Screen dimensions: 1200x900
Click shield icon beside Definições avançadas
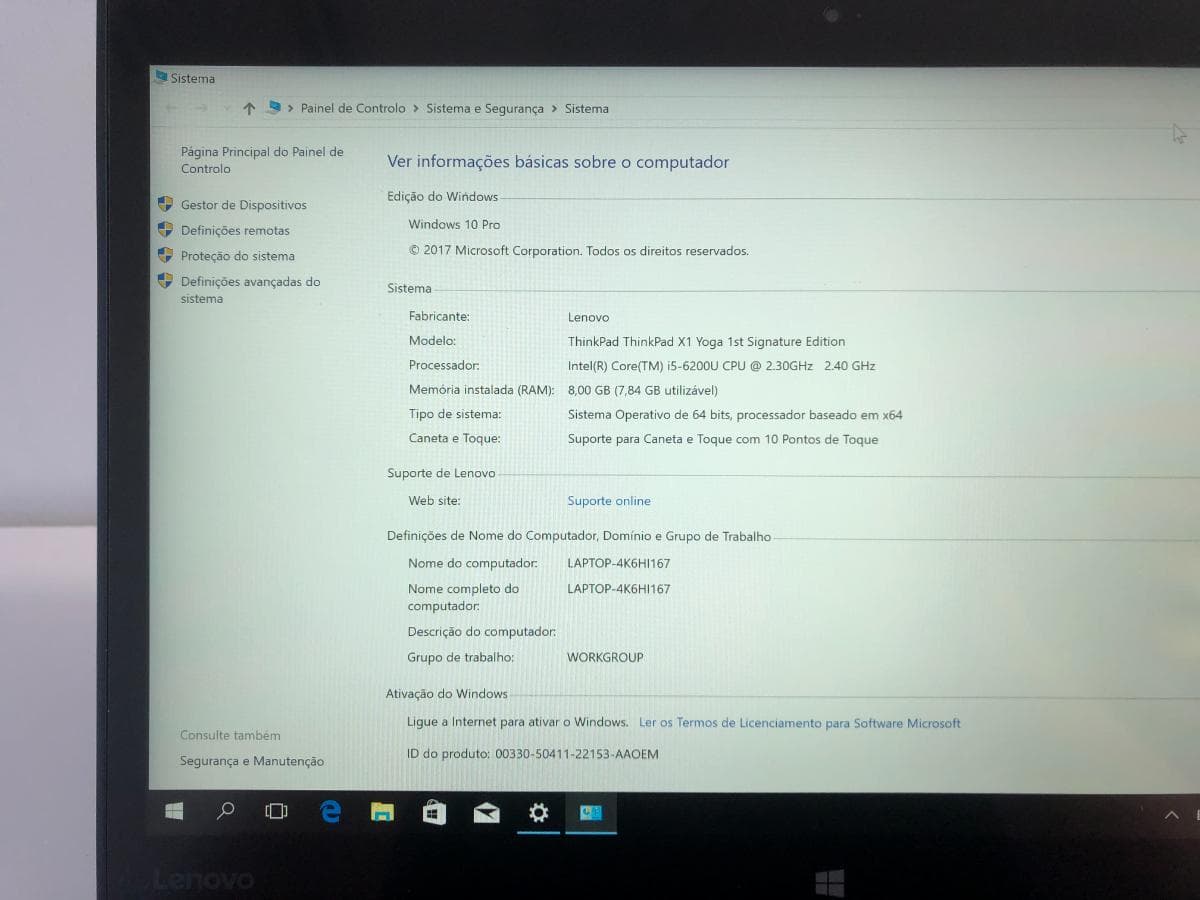[166, 281]
